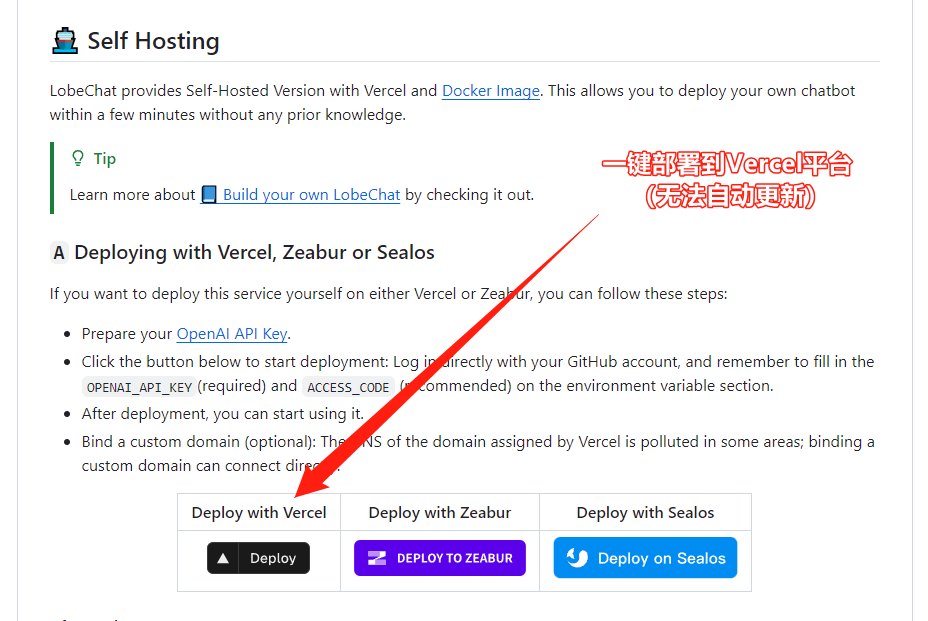Click the letter A badge icon
Viewport: 928px width, 621px height.
[x=59, y=253]
